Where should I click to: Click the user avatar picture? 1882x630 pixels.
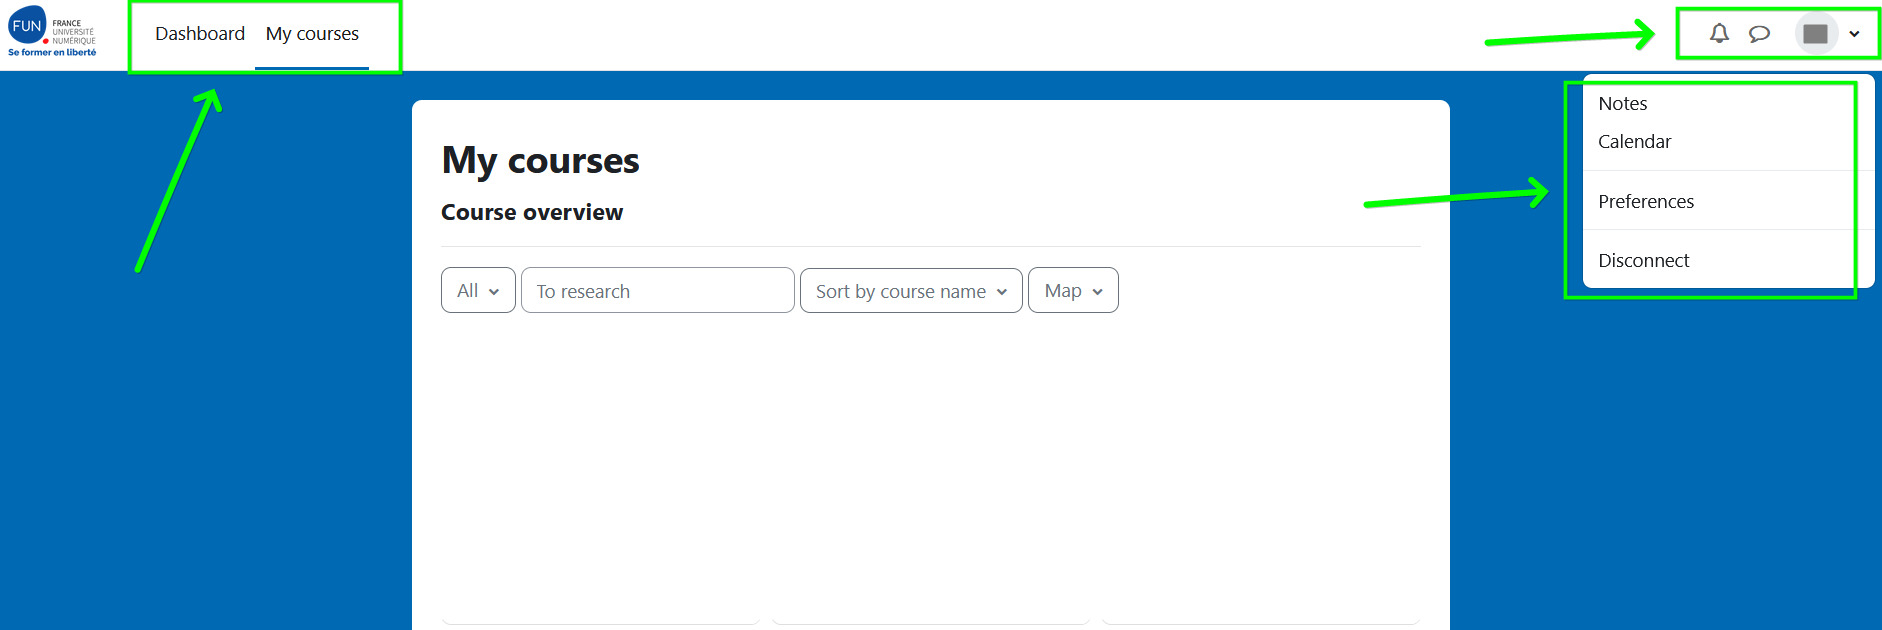[x=1815, y=34]
